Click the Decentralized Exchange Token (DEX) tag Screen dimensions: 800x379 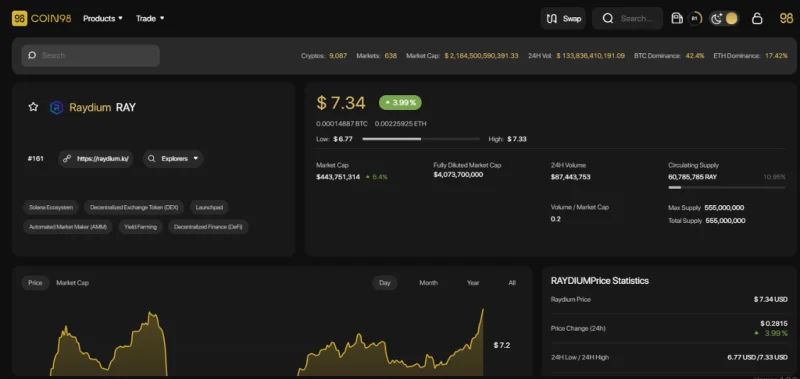coord(134,207)
